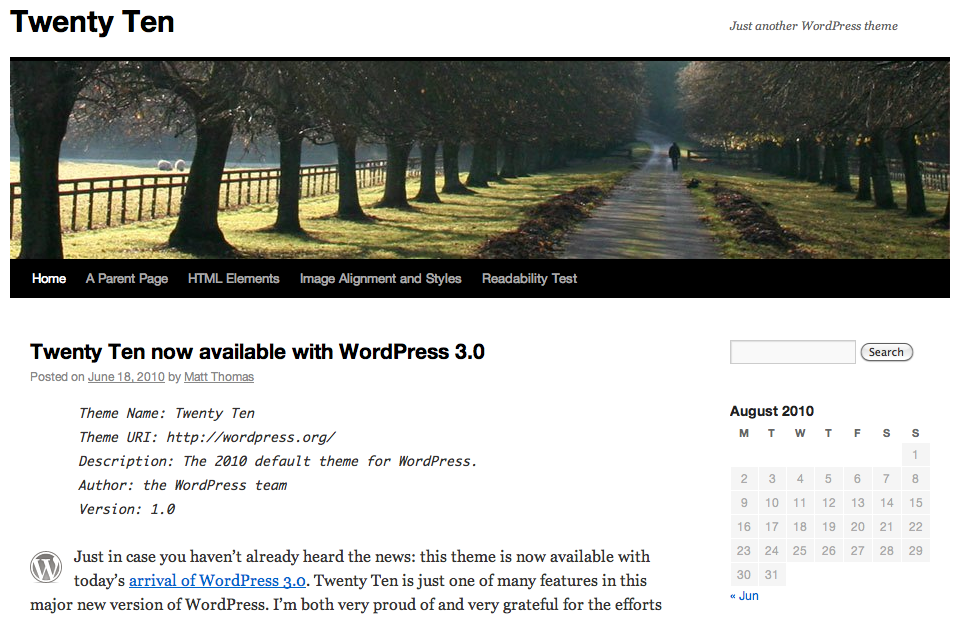The image size is (960, 617).
Task: Focus the sidebar search input field
Action: (793, 352)
